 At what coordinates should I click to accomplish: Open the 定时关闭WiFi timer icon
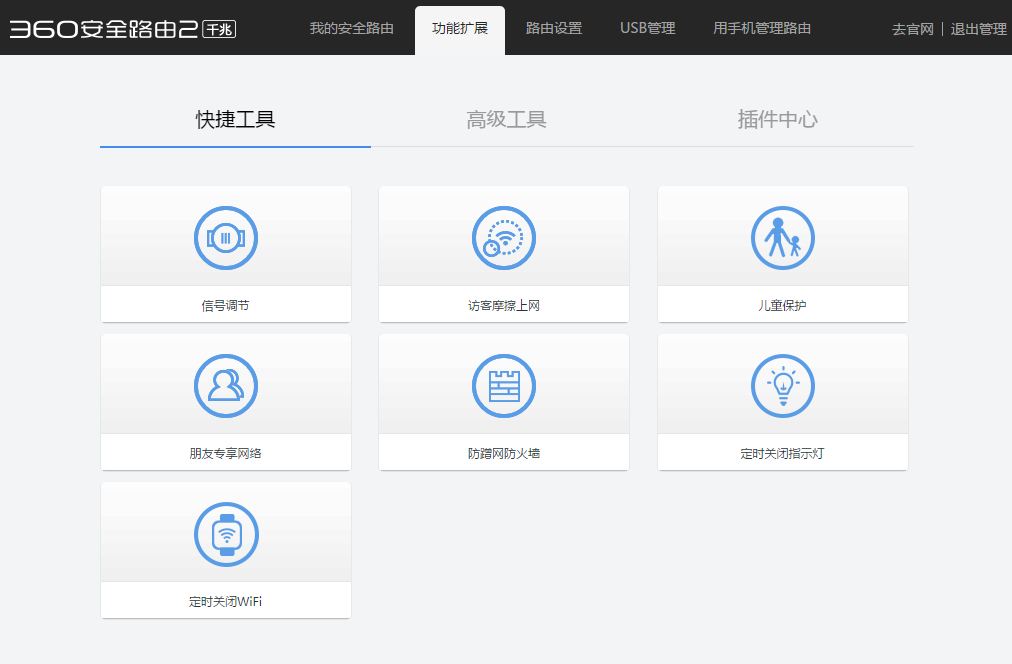(x=225, y=533)
